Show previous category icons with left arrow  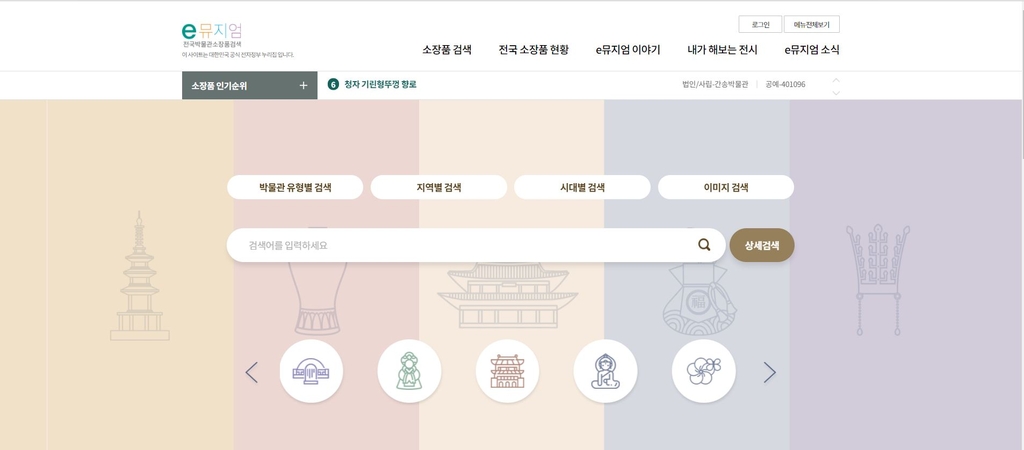(251, 372)
